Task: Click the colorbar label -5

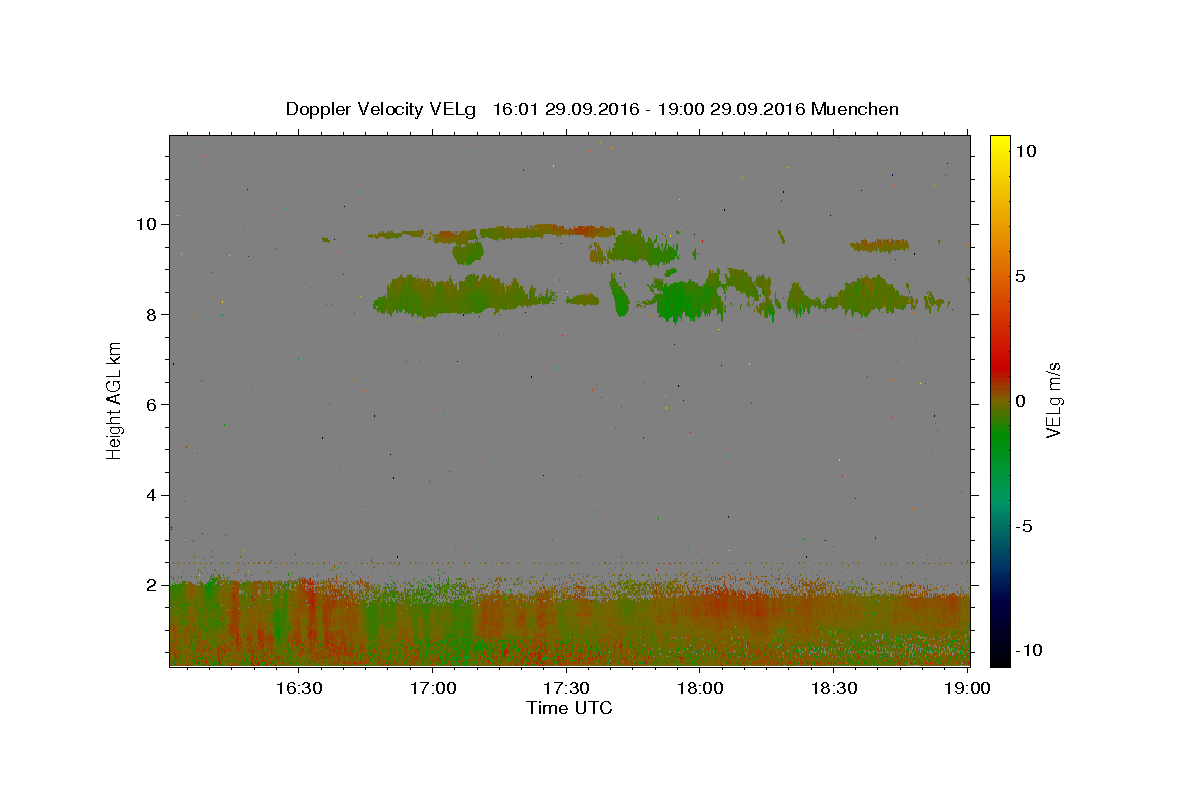Action: 1025,526
